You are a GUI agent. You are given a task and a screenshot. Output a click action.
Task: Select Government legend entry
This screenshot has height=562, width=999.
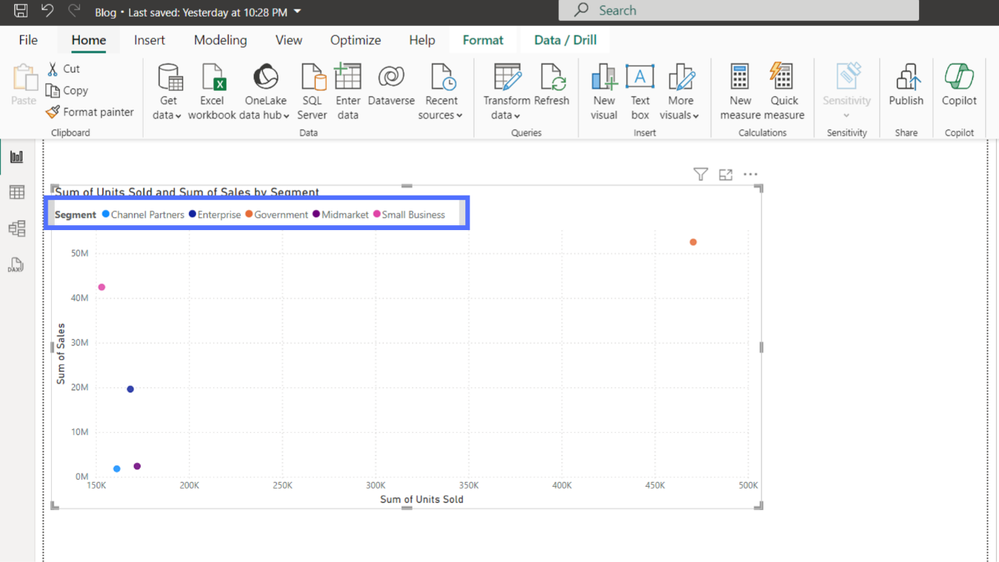(277, 215)
